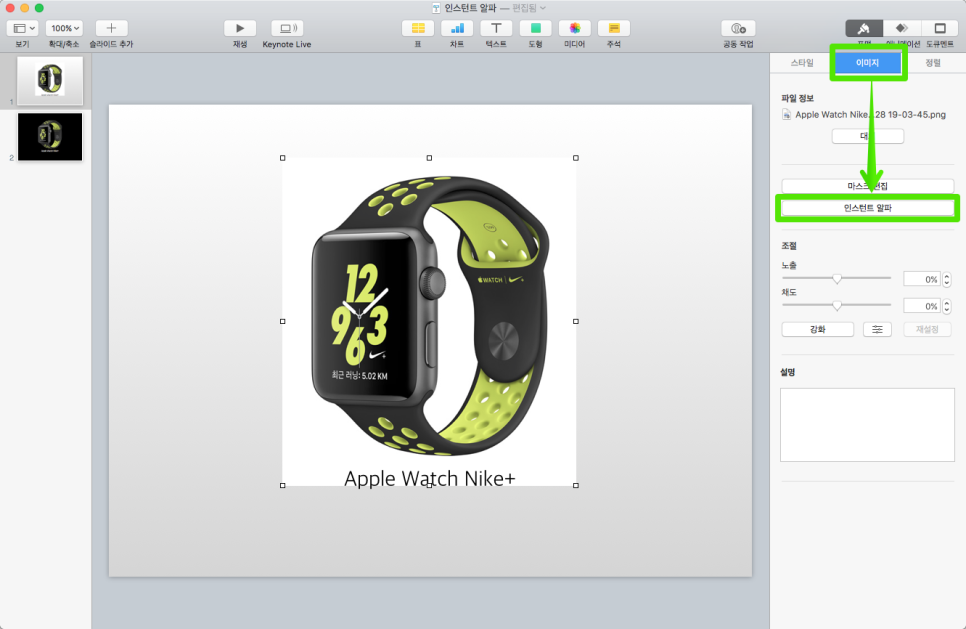Open the adjustments sliders icon button
This screenshot has width=966, height=629.
tap(877, 330)
